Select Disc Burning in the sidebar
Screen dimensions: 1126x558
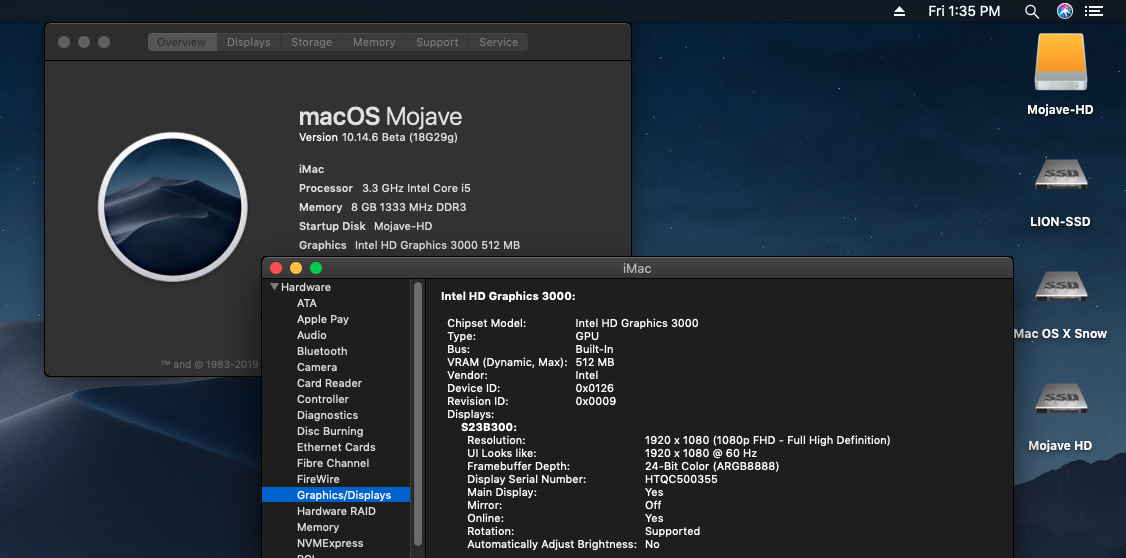(330, 431)
